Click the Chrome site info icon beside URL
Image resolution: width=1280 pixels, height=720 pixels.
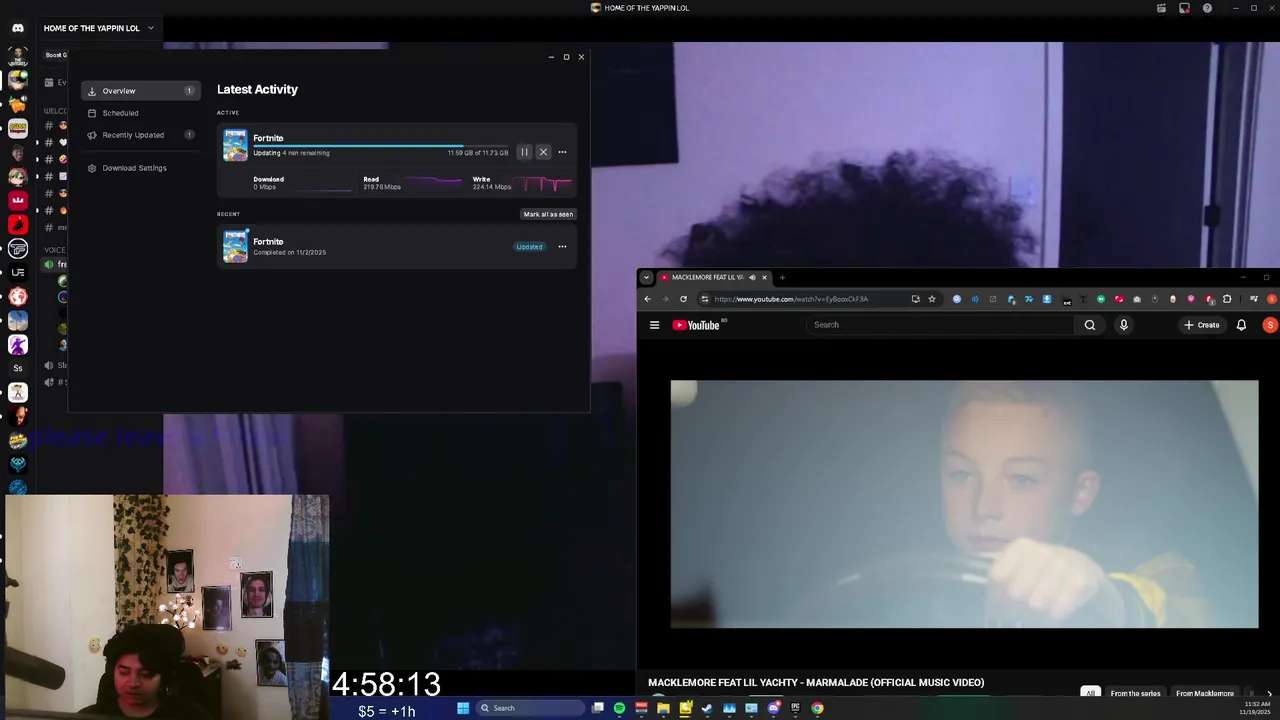pyautogui.click(x=705, y=299)
